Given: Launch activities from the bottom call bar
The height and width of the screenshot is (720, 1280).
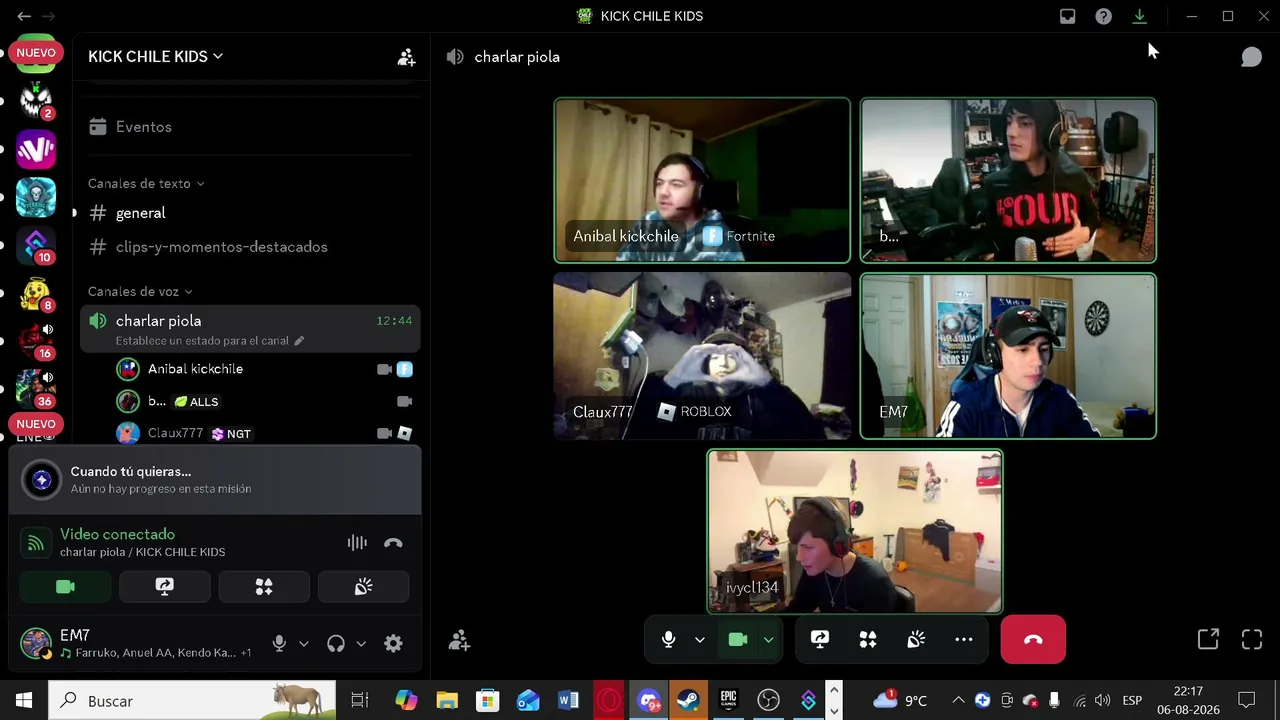Looking at the screenshot, I should click(x=868, y=640).
